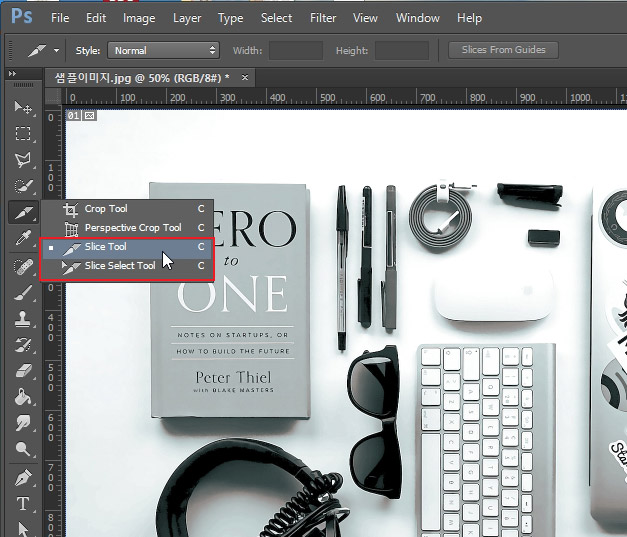Viewport: 627px width, 537px height.
Task: Select the Move tool
Action: [23, 107]
